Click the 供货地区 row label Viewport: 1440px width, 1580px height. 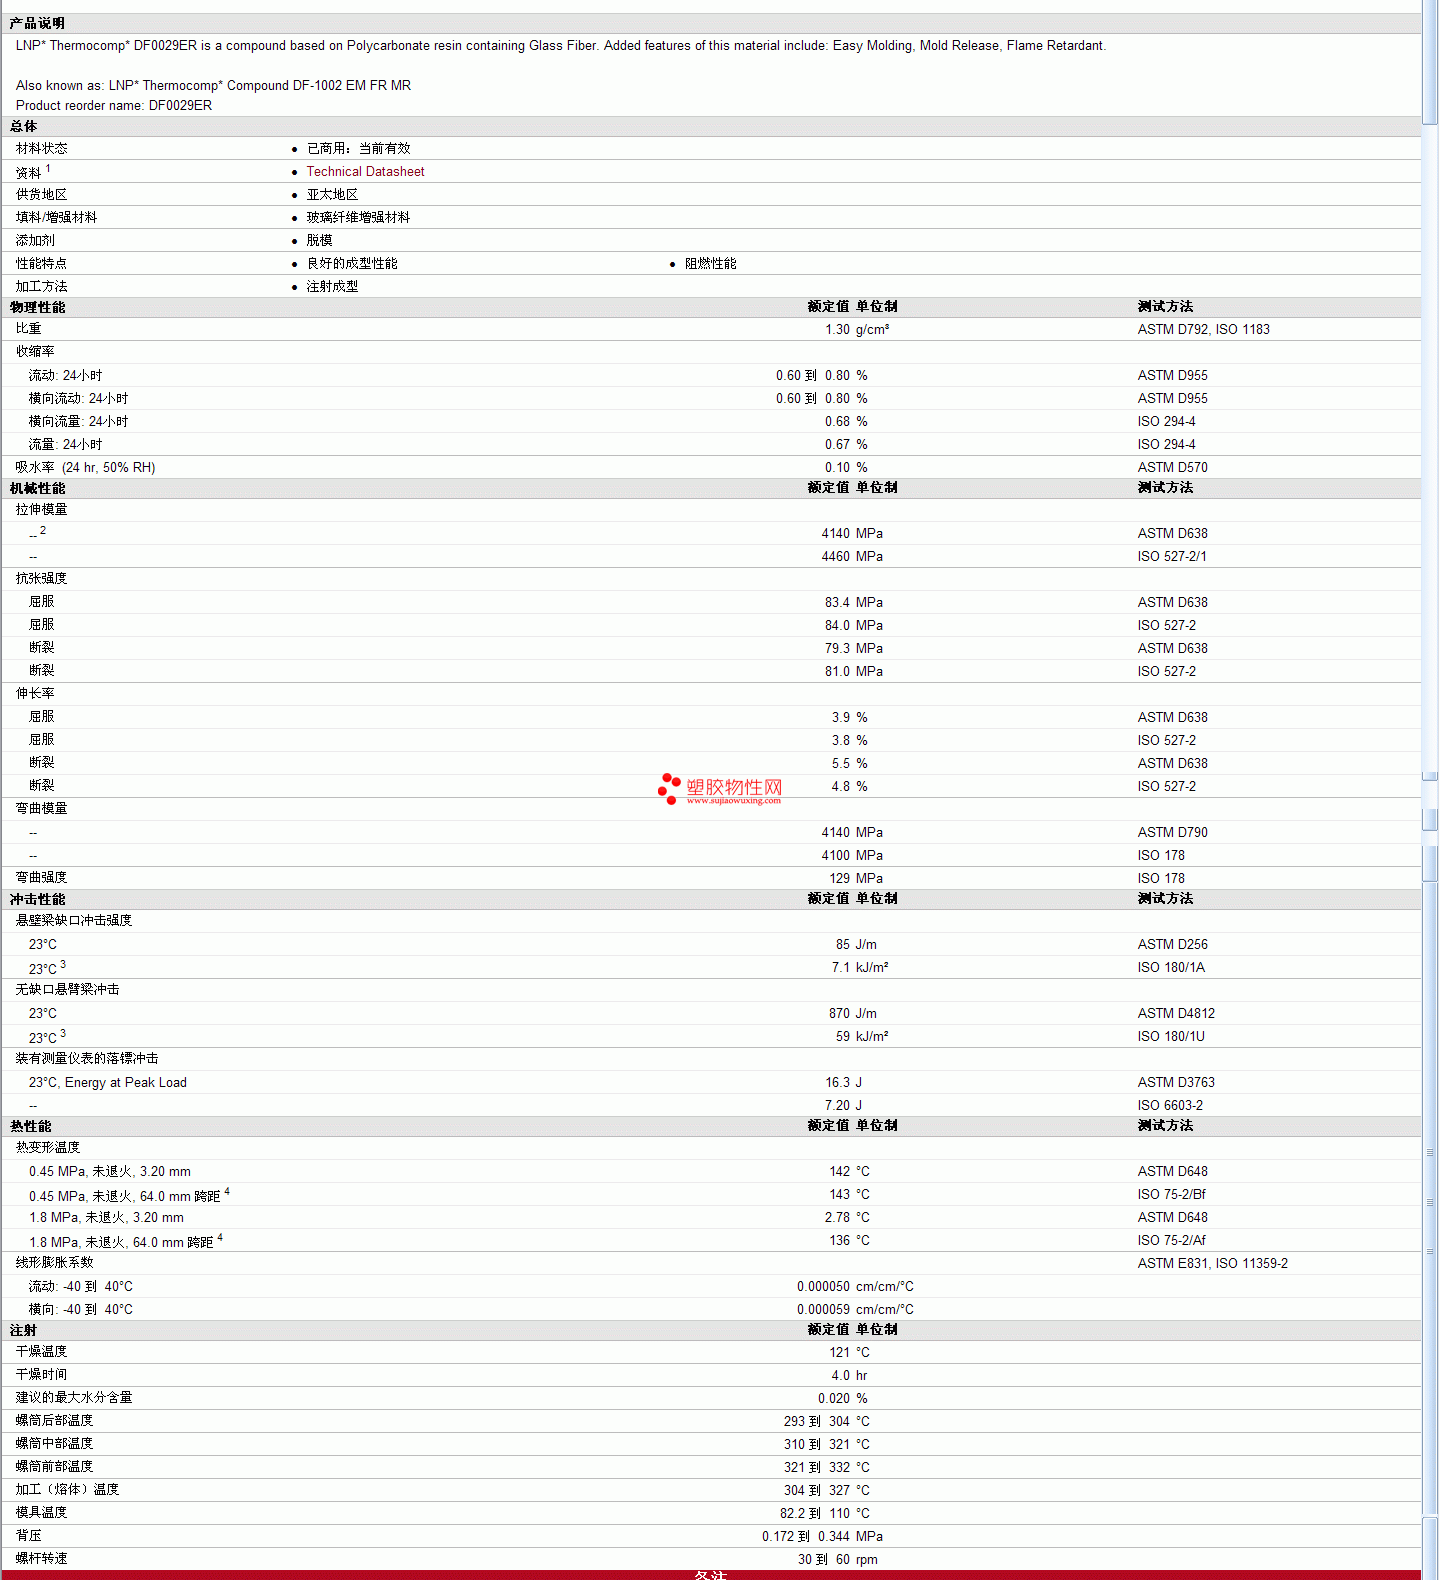coord(41,194)
